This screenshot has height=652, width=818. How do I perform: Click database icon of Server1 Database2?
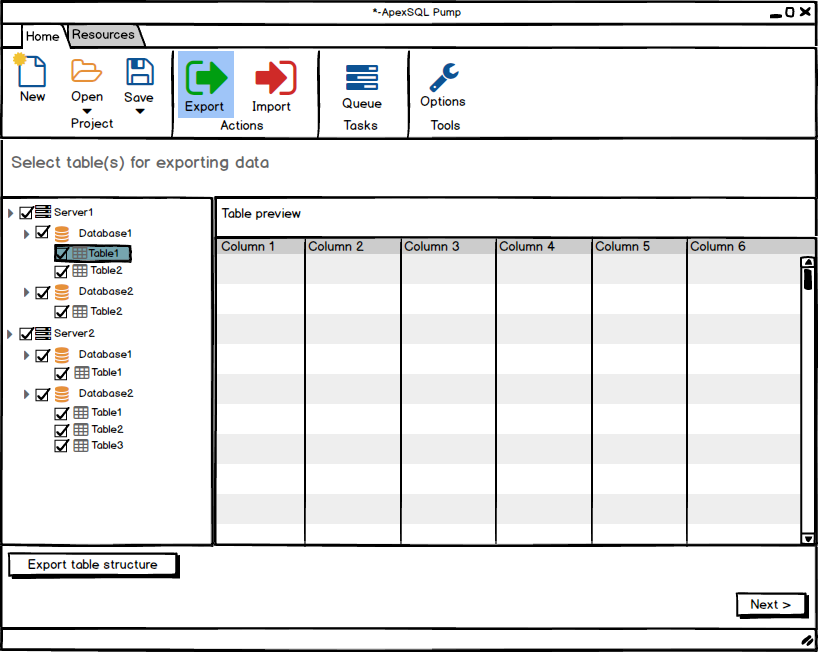62,292
